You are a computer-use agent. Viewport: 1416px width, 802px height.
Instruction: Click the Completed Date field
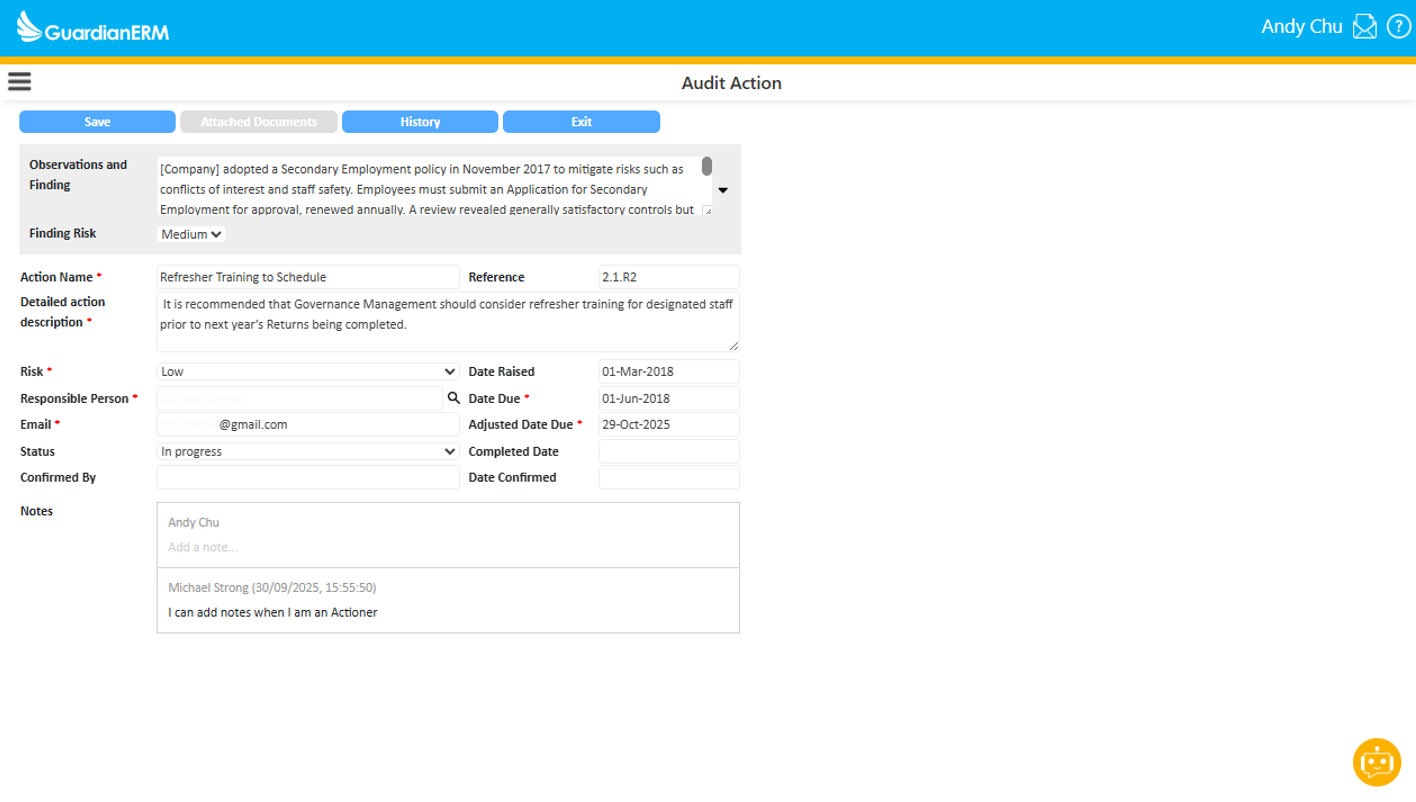coord(668,452)
